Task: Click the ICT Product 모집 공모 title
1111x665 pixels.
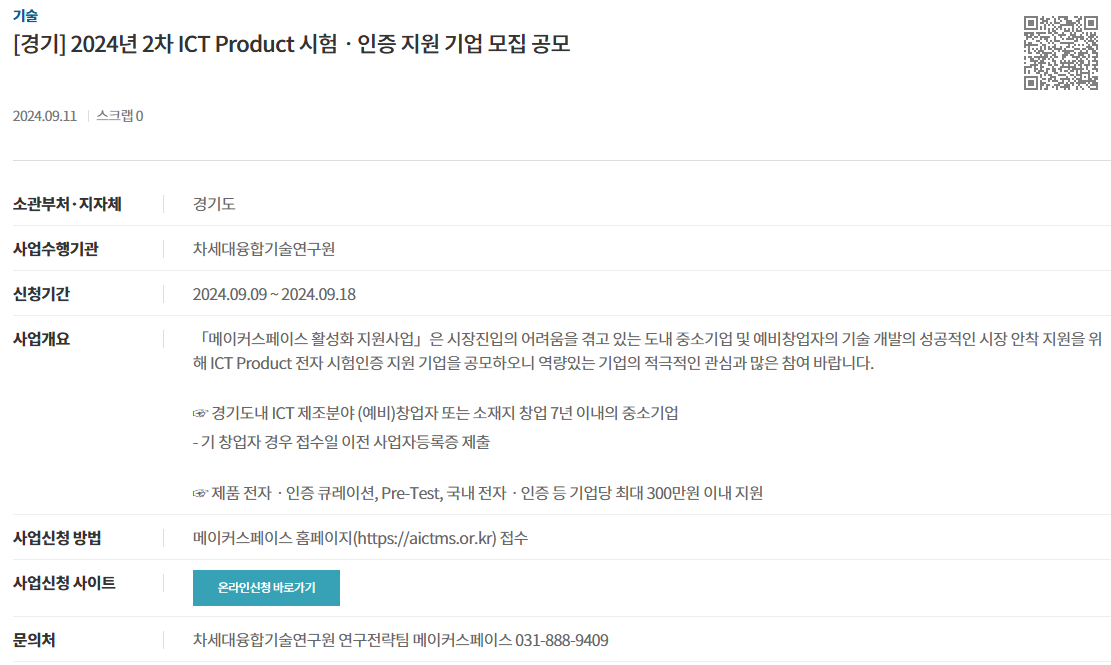Action: click(292, 44)
